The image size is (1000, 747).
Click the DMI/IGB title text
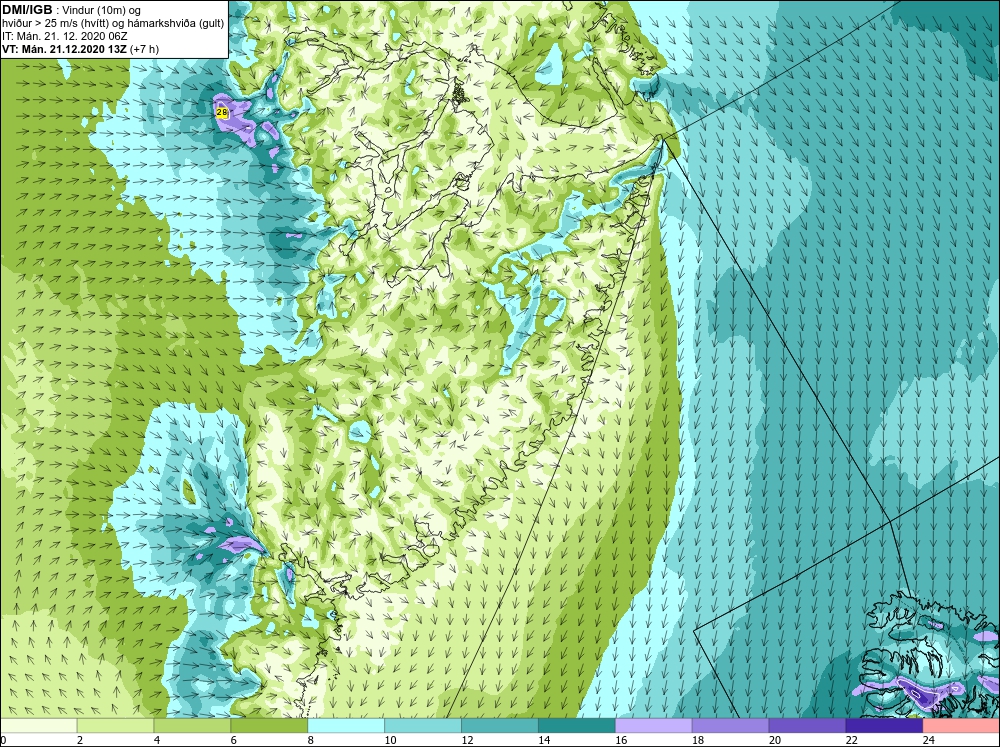click(27, 10)
